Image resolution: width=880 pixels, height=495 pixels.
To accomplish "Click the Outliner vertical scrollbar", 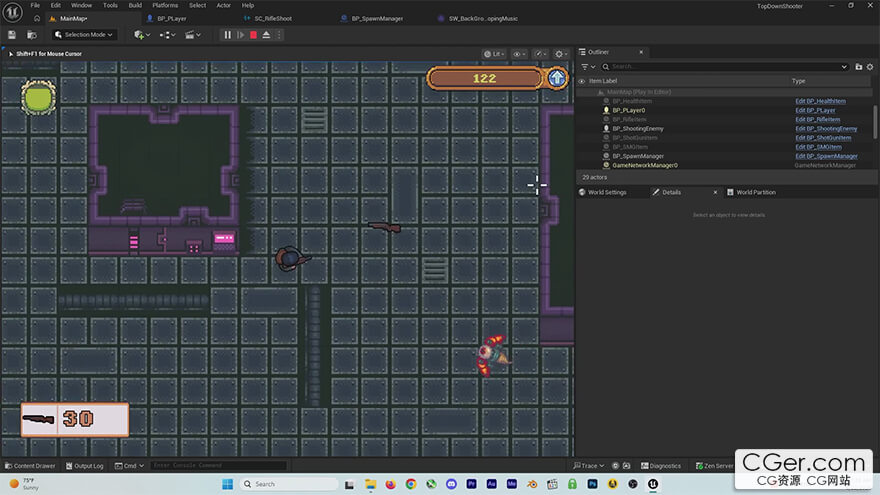I will [875, 122].
